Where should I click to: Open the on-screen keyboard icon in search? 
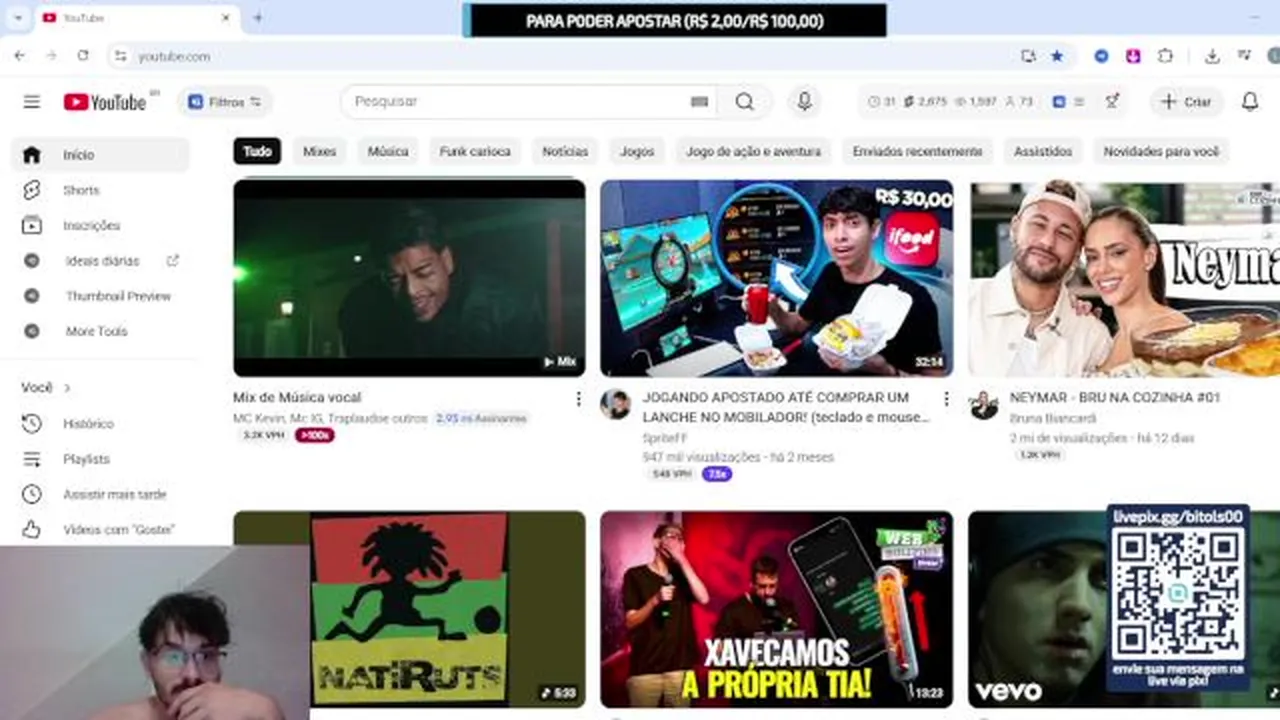point(699,101)
